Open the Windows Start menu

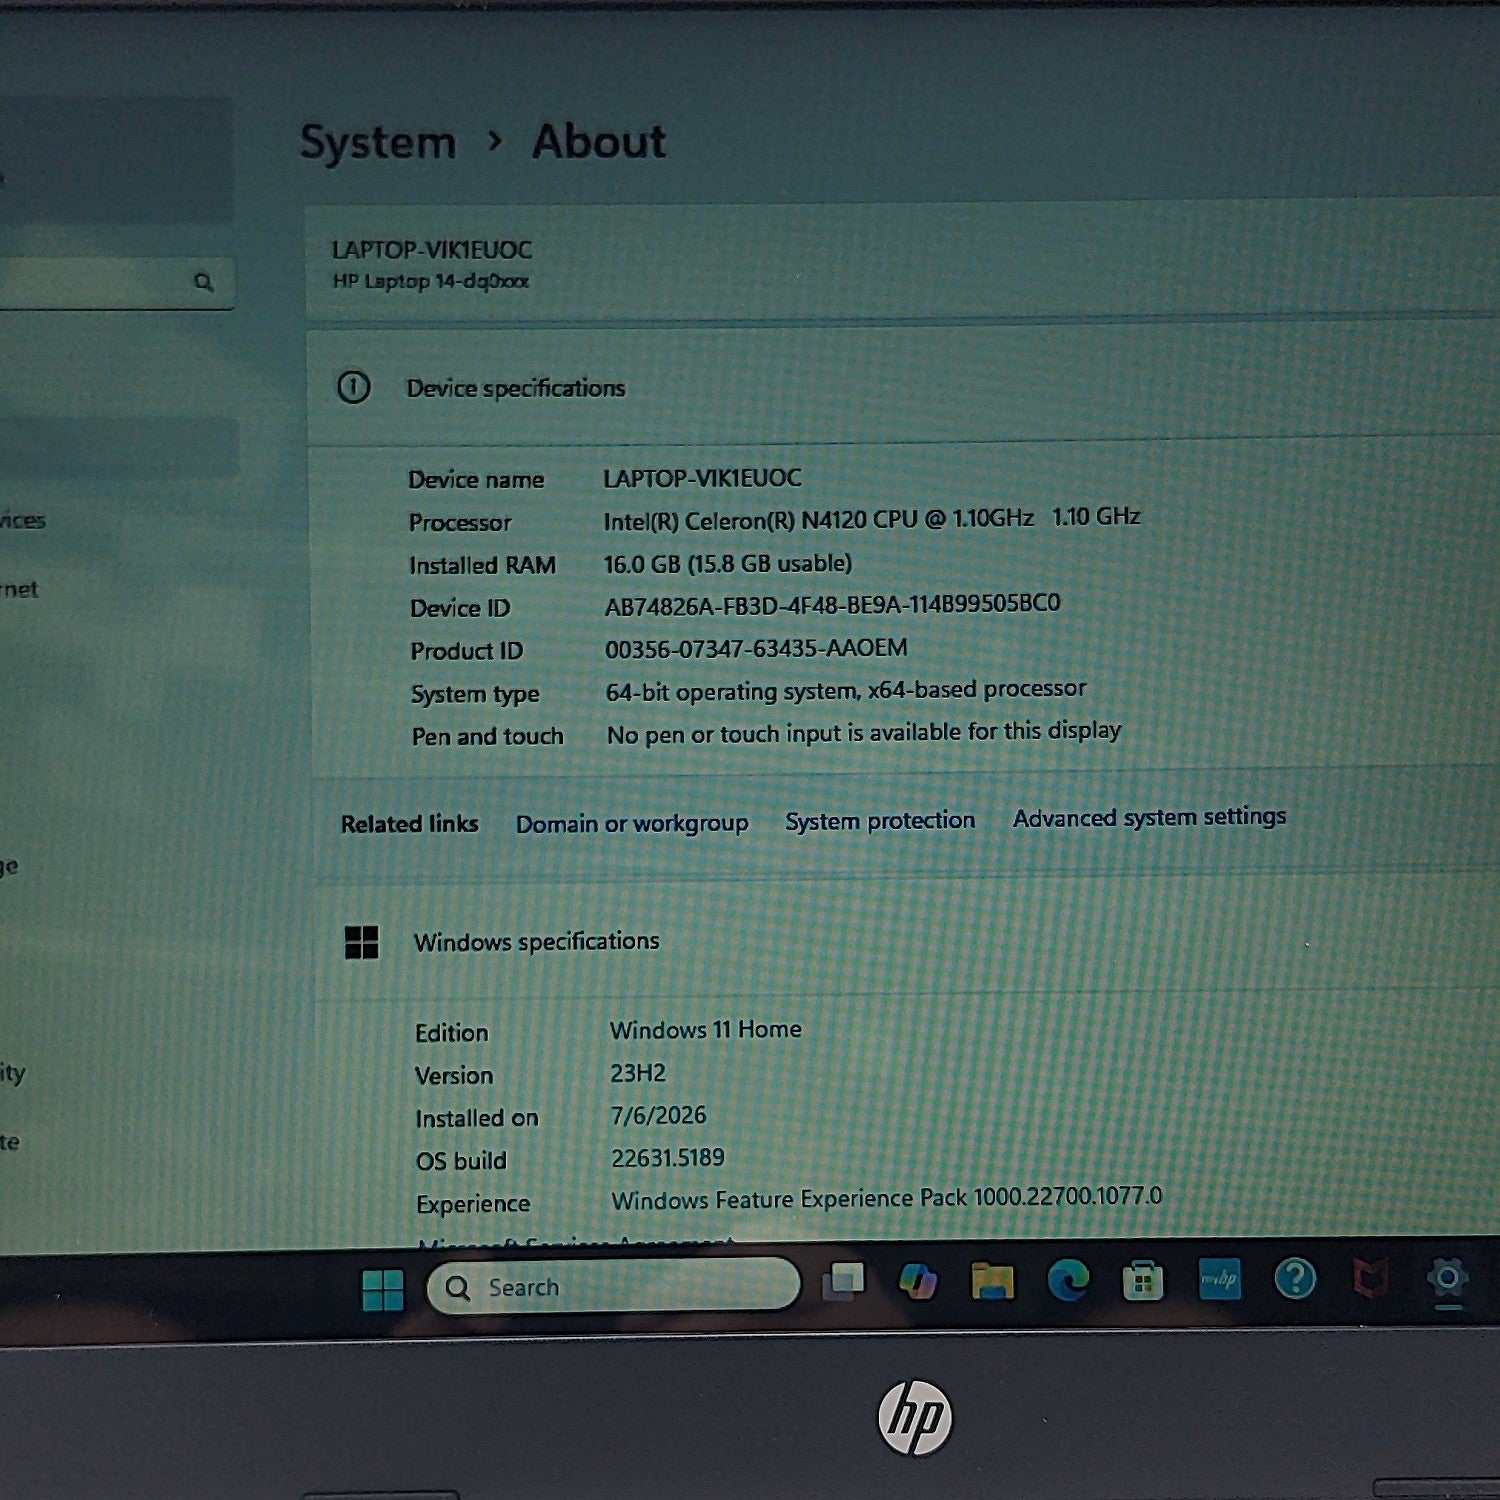(382, 1289)
